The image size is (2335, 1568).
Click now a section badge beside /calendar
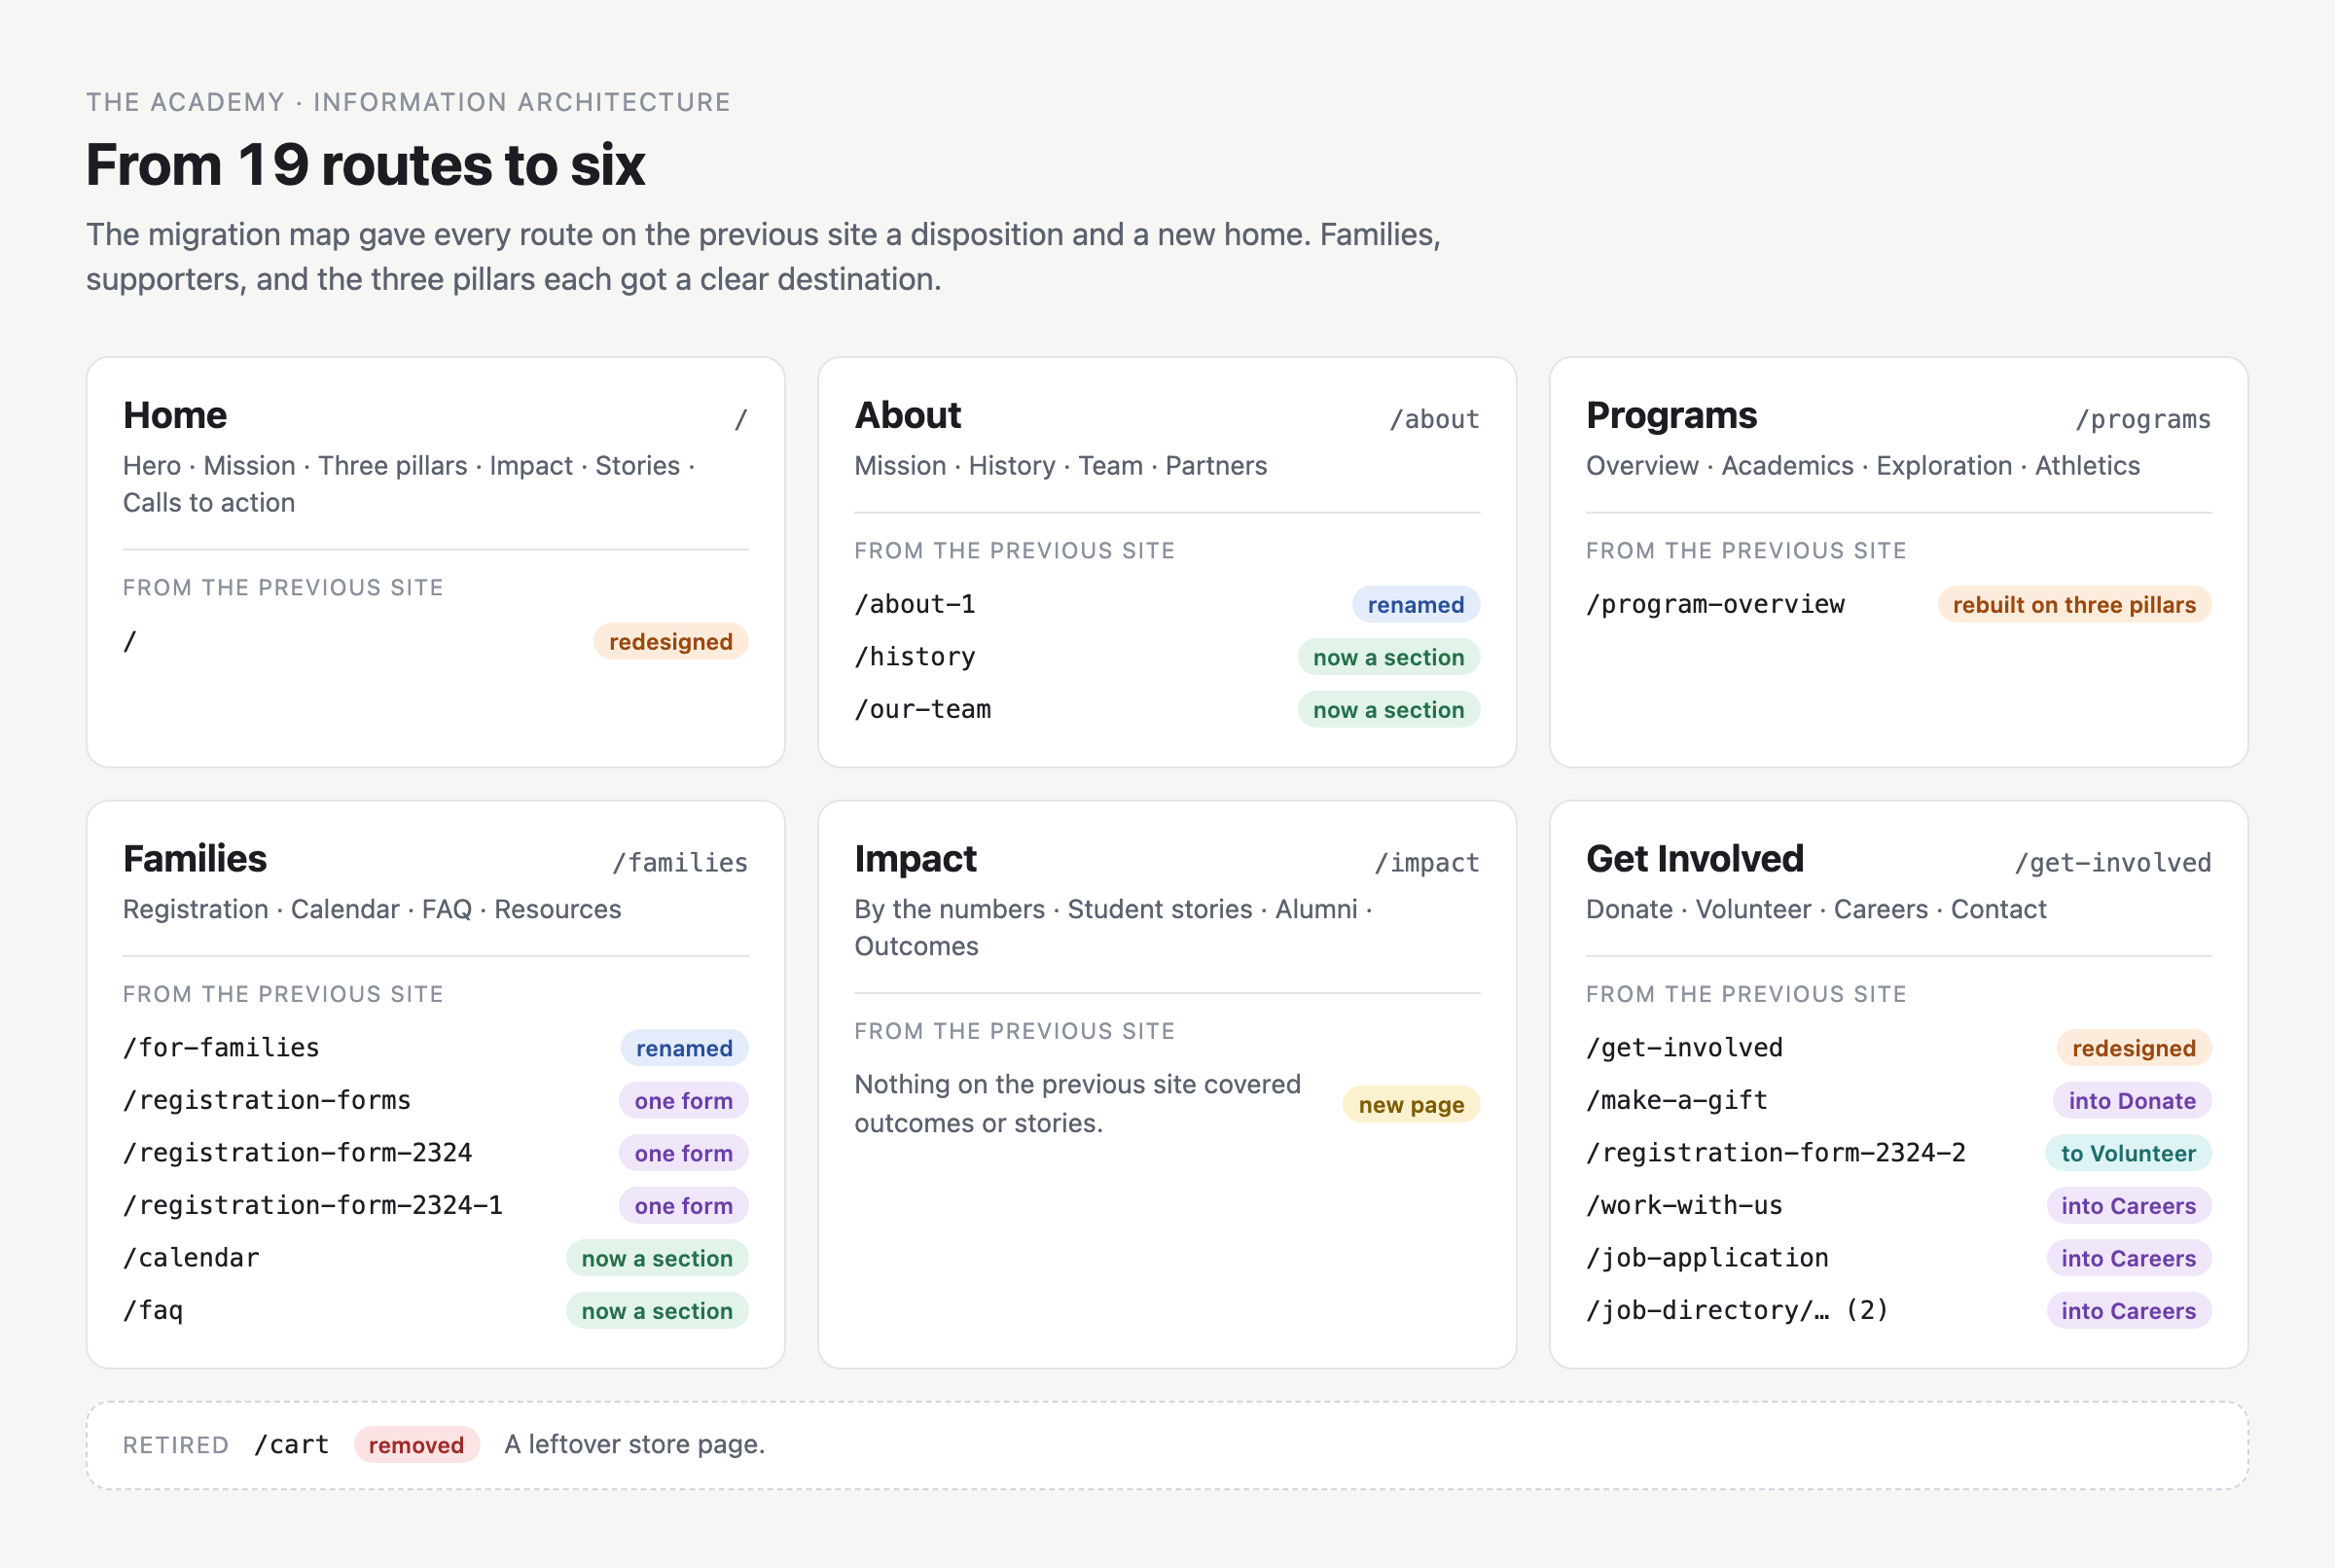pos(657,1258)
